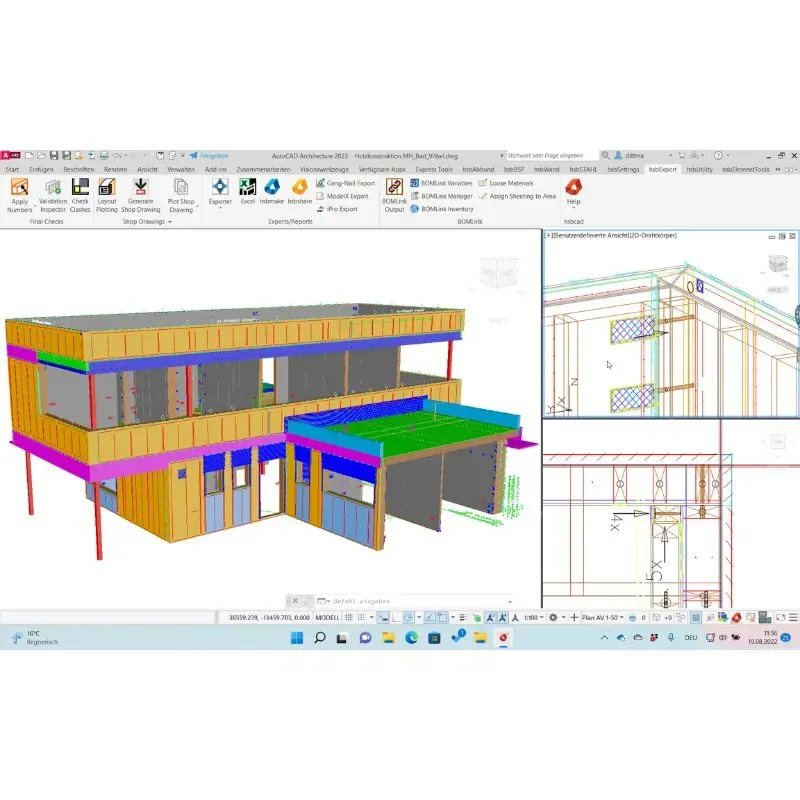
Task: Toggle ortho mode in status bar
Action: (x=396, y=617)
